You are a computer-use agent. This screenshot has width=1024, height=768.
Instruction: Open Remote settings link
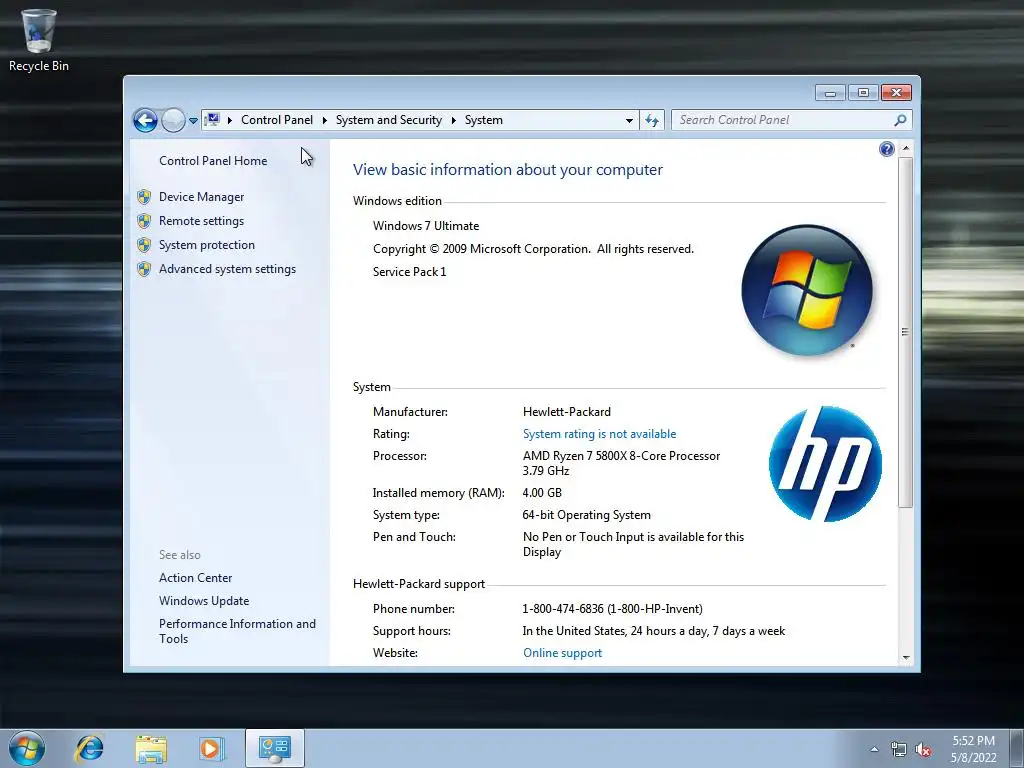(x=201, y=221)
